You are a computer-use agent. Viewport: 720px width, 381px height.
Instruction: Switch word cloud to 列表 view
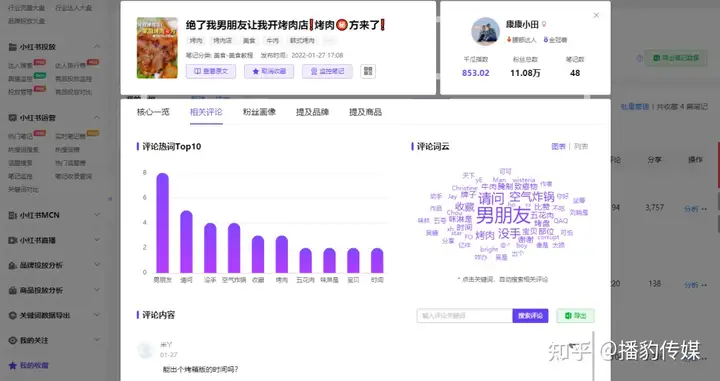[x=581, y=146]
